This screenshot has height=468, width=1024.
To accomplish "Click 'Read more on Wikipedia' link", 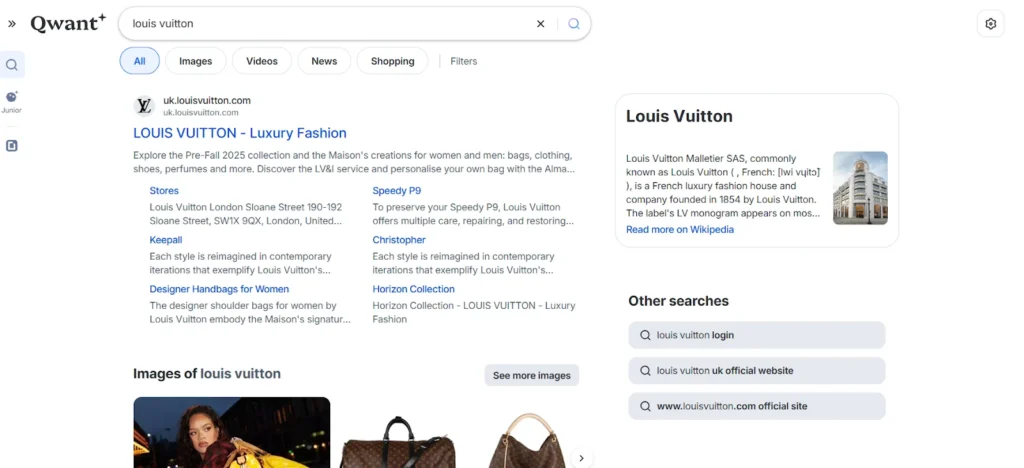I will [680, 229].
